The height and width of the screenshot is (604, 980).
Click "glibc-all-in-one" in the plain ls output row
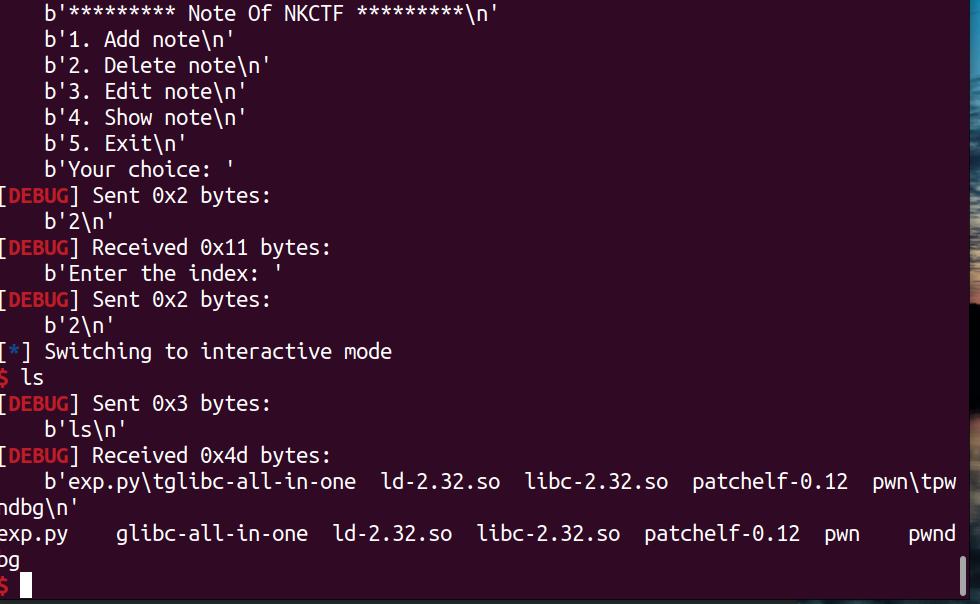click(x=211, y=534)
